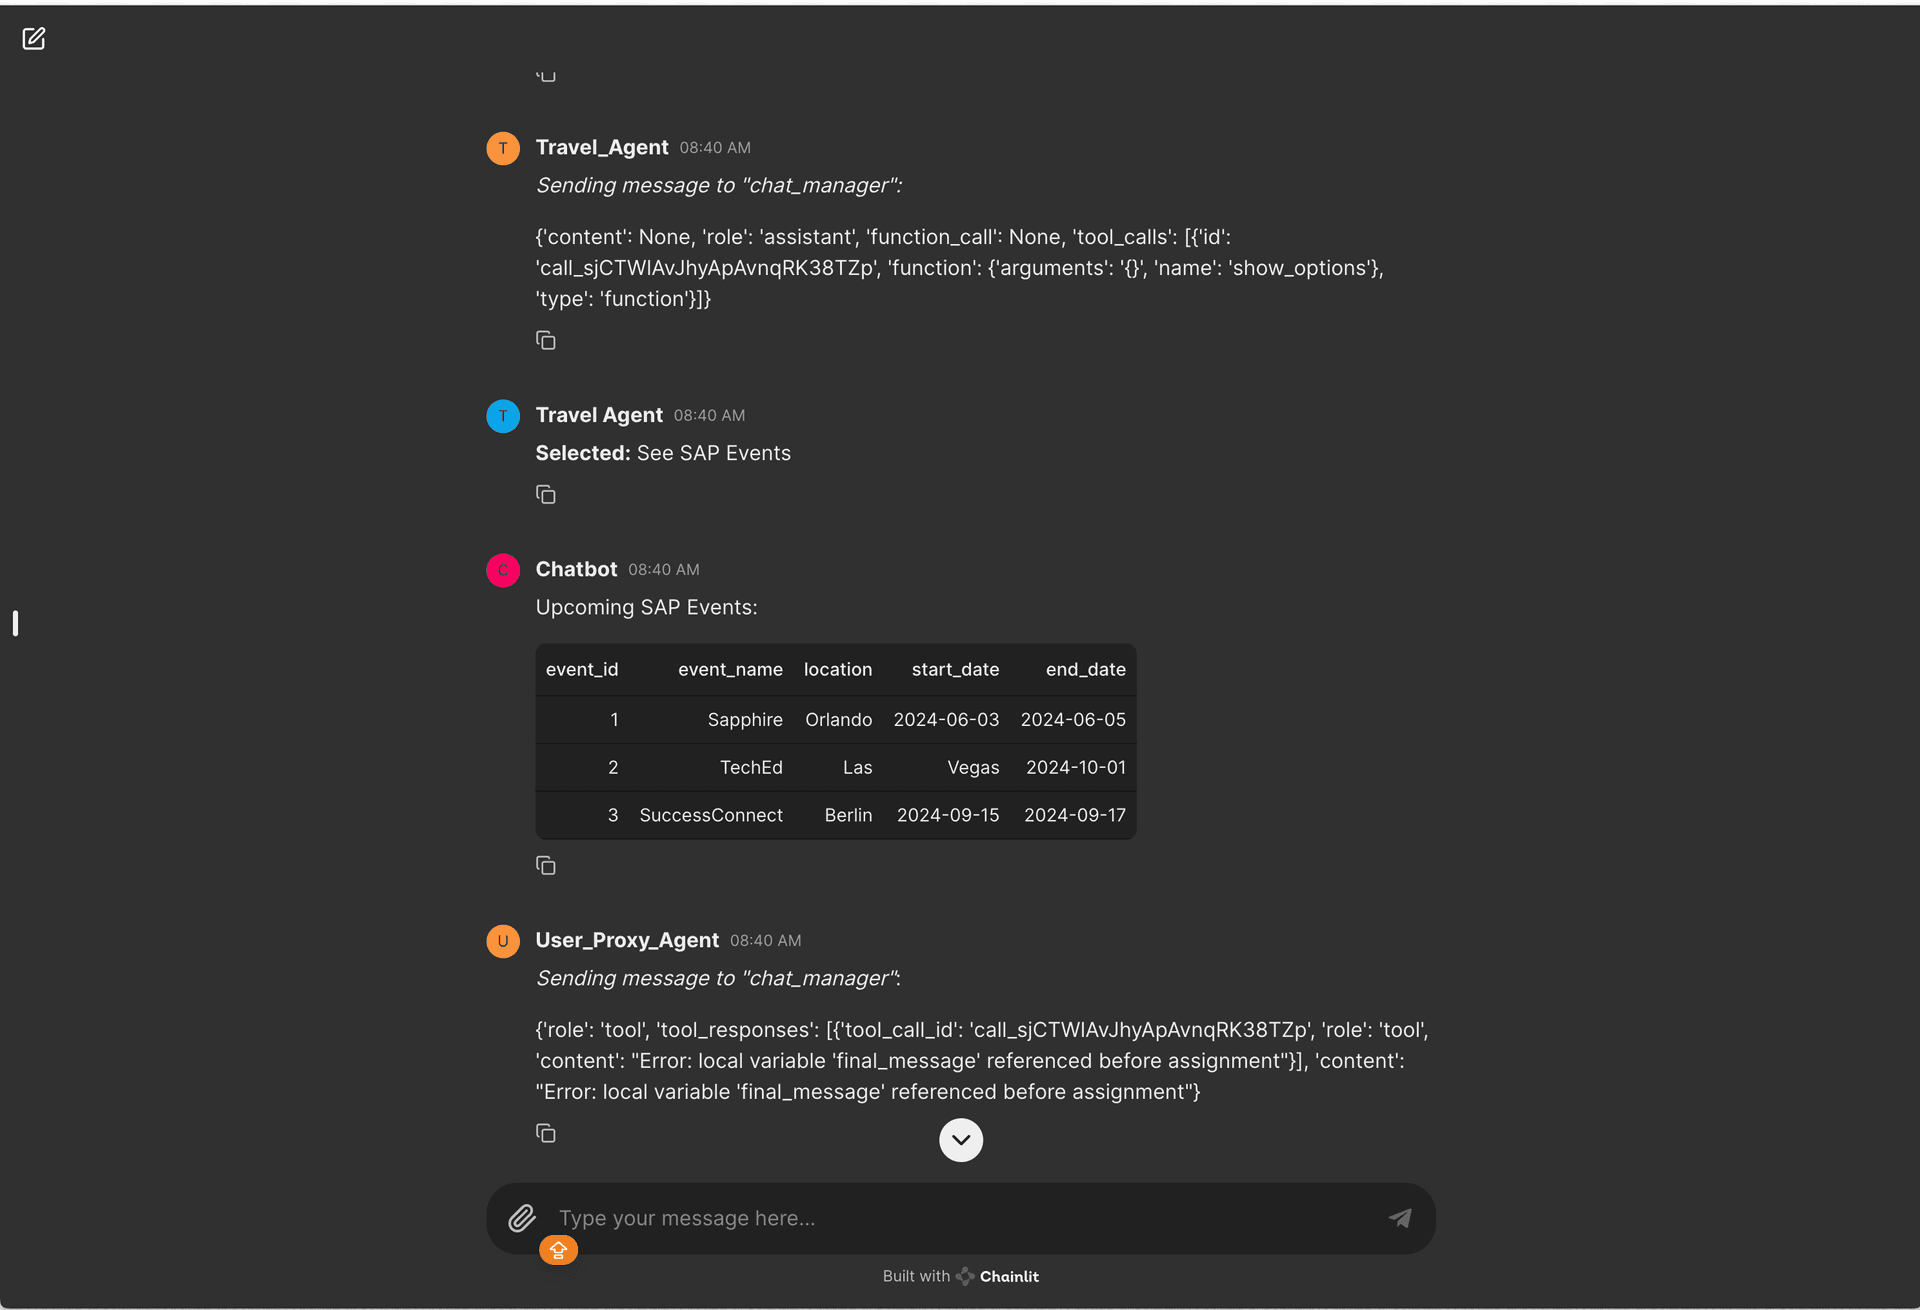Copy Travel_Agent tool_calls message

547,340
